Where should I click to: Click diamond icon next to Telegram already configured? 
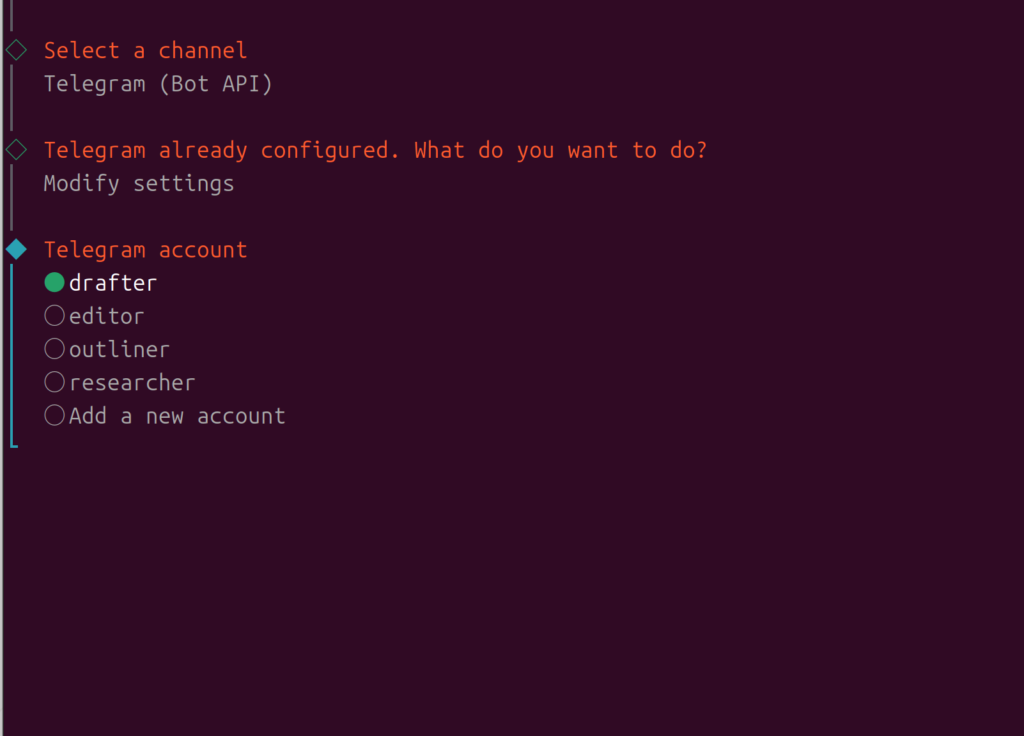coord(16,149)
